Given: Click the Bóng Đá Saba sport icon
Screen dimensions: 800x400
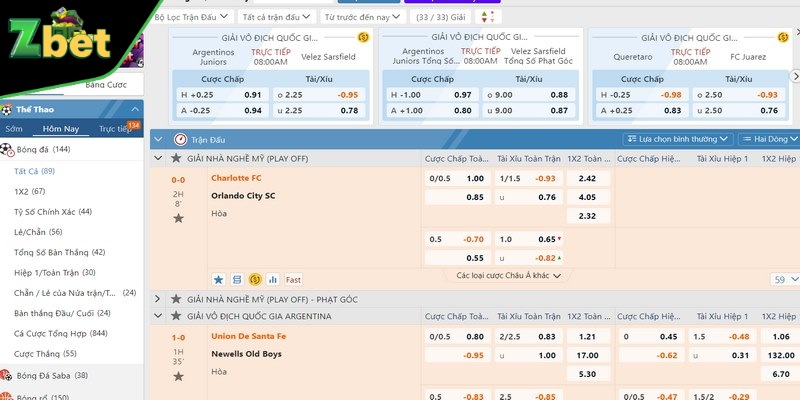Looking at the screenshot, I should coord(8,376).
